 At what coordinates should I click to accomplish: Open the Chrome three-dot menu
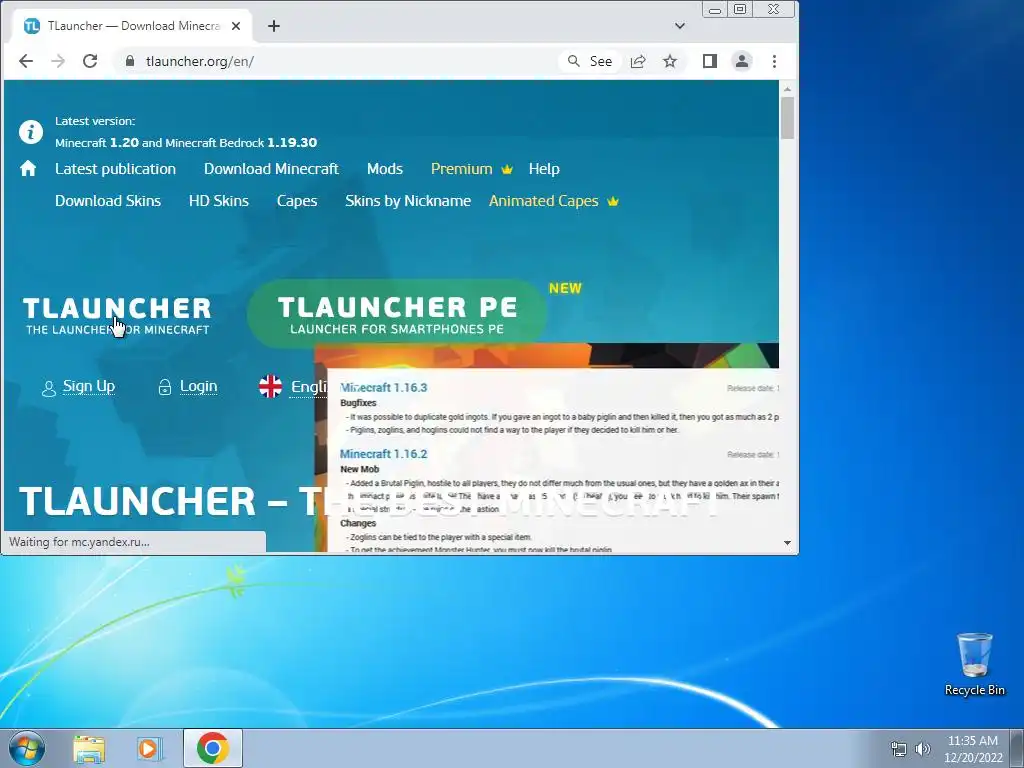(775, 61)
